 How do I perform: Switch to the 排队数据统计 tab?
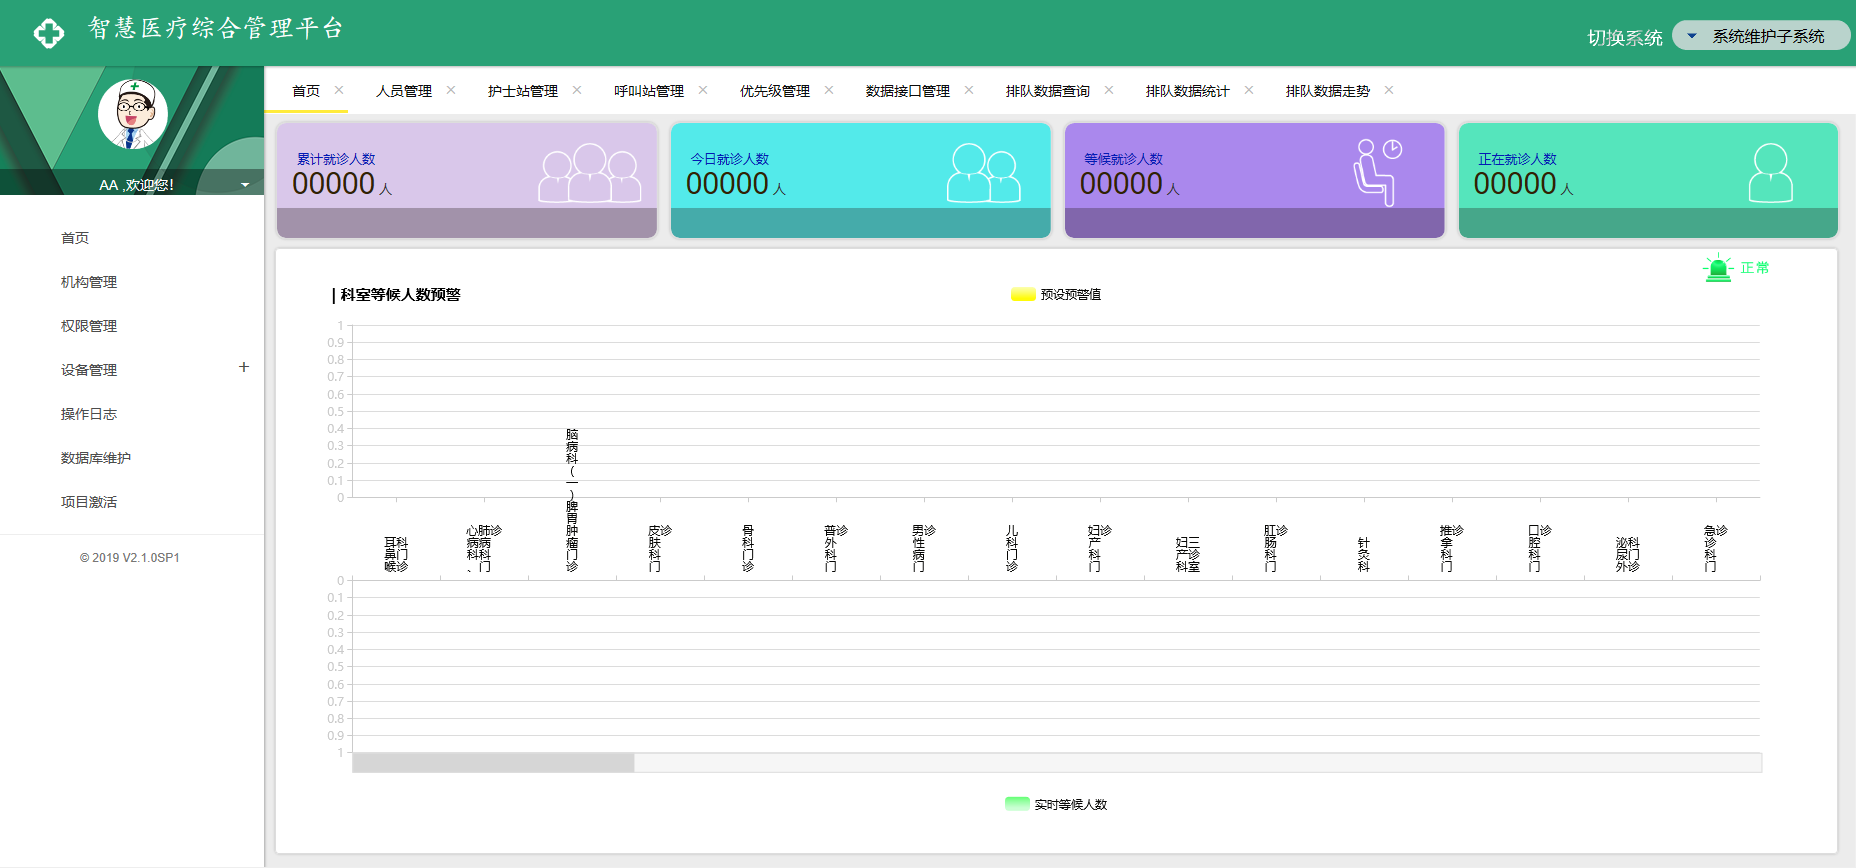point(1188,91)
